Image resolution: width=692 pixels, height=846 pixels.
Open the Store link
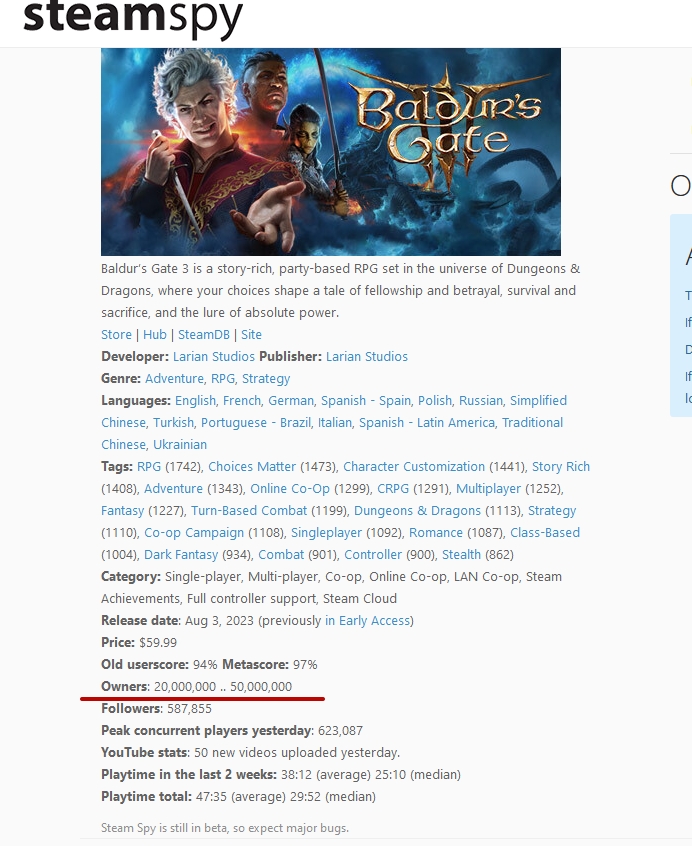click(x=116, y=335)
